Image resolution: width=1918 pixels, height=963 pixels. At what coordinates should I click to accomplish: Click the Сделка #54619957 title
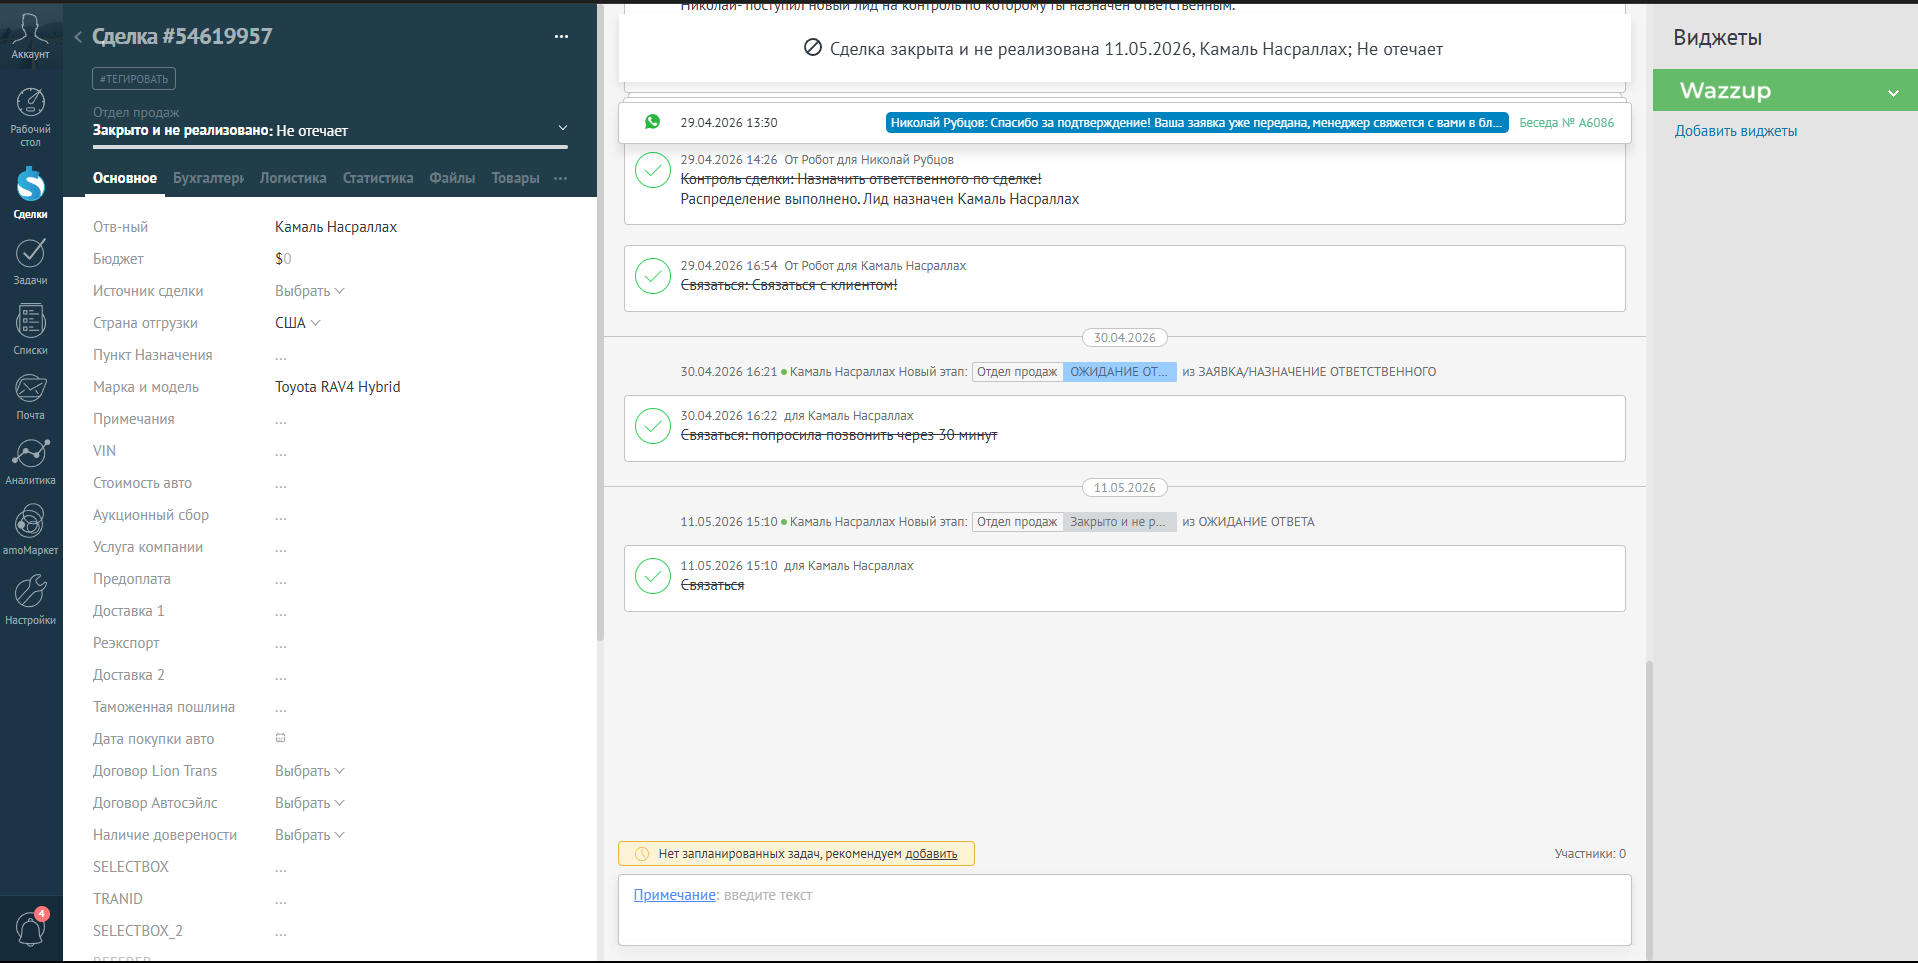click(182, 36)
